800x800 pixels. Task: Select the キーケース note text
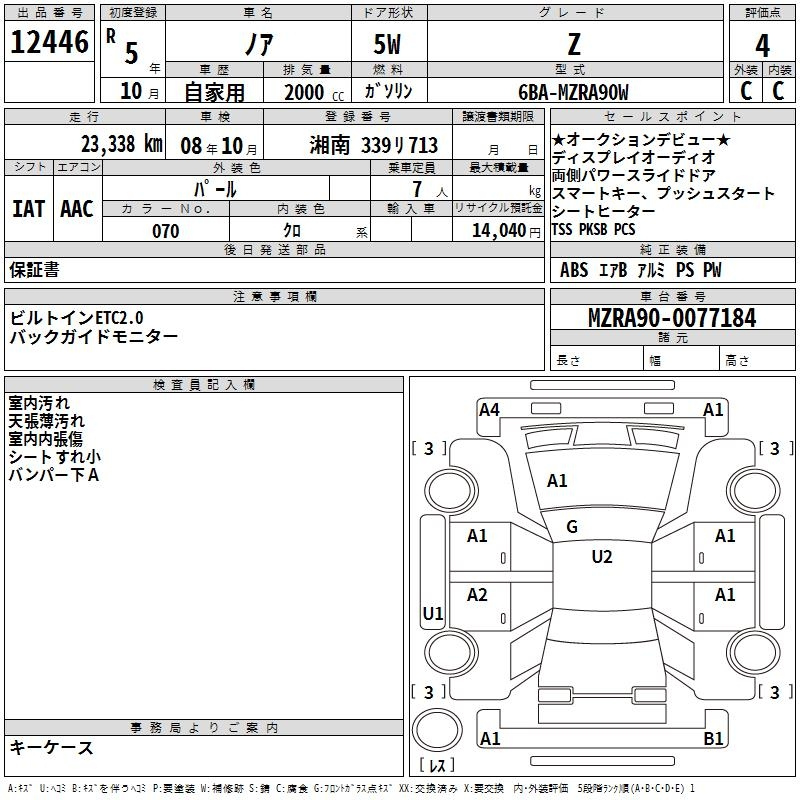point(52,748)
